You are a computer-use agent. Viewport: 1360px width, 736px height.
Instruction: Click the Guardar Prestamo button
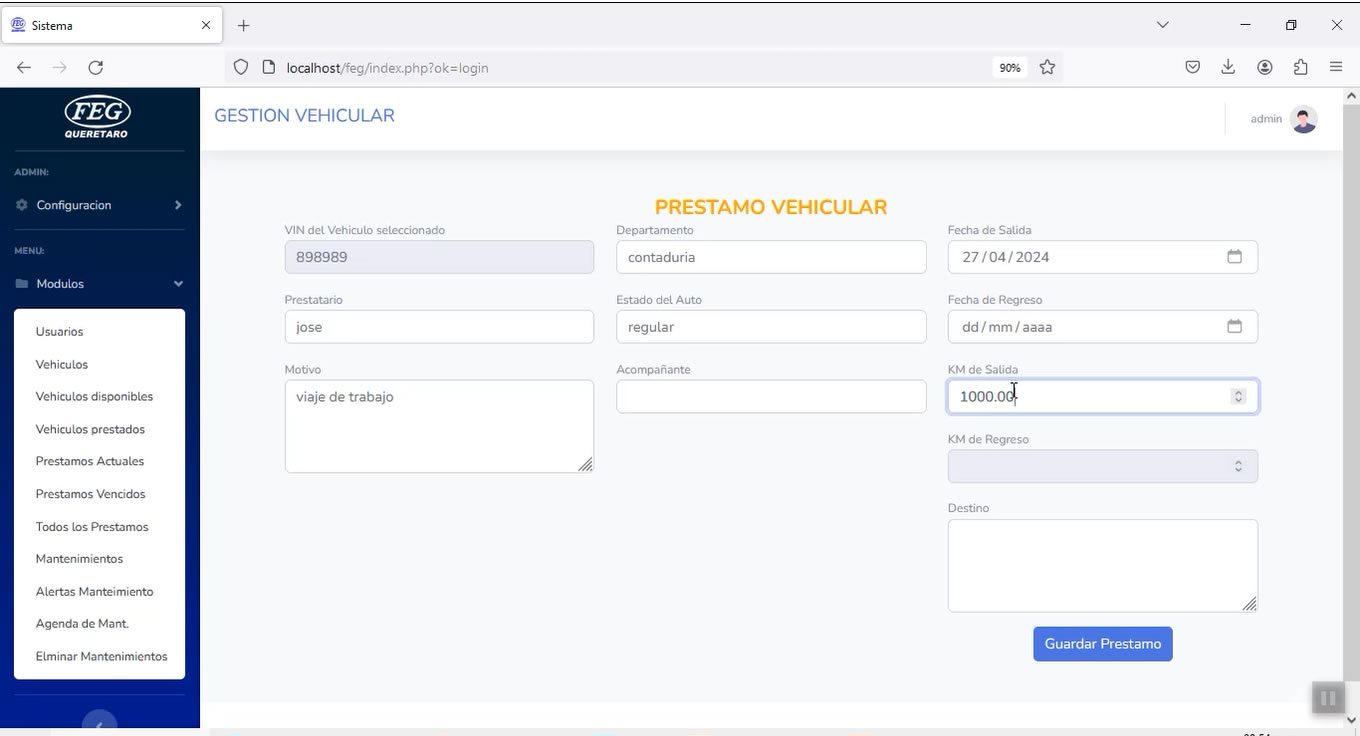[1102, 644]
